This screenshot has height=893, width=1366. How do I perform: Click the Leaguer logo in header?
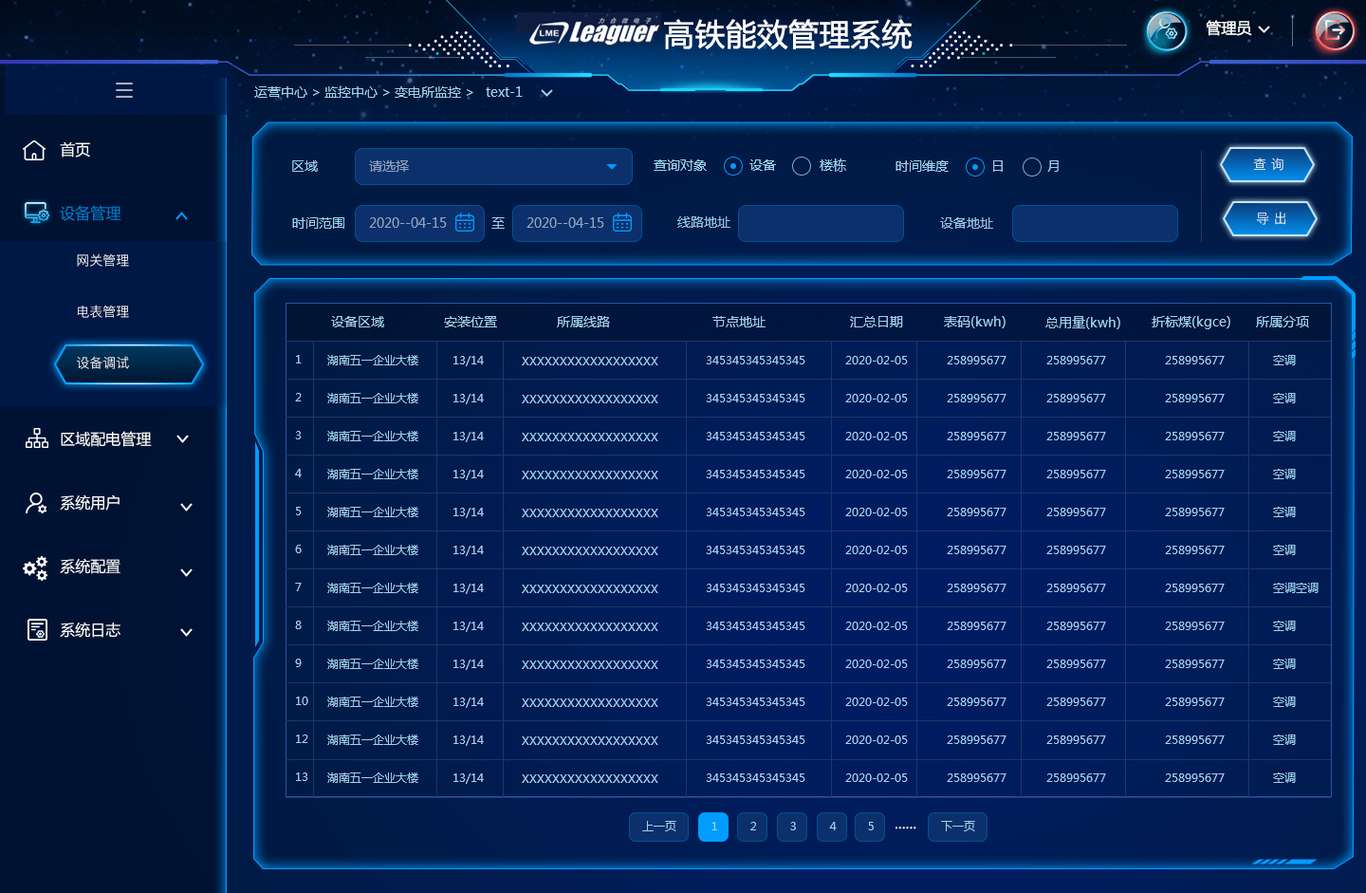[594, 33]
